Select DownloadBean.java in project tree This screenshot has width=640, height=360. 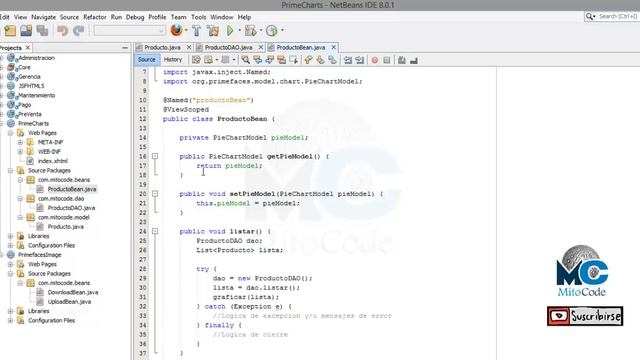(73, 293)
